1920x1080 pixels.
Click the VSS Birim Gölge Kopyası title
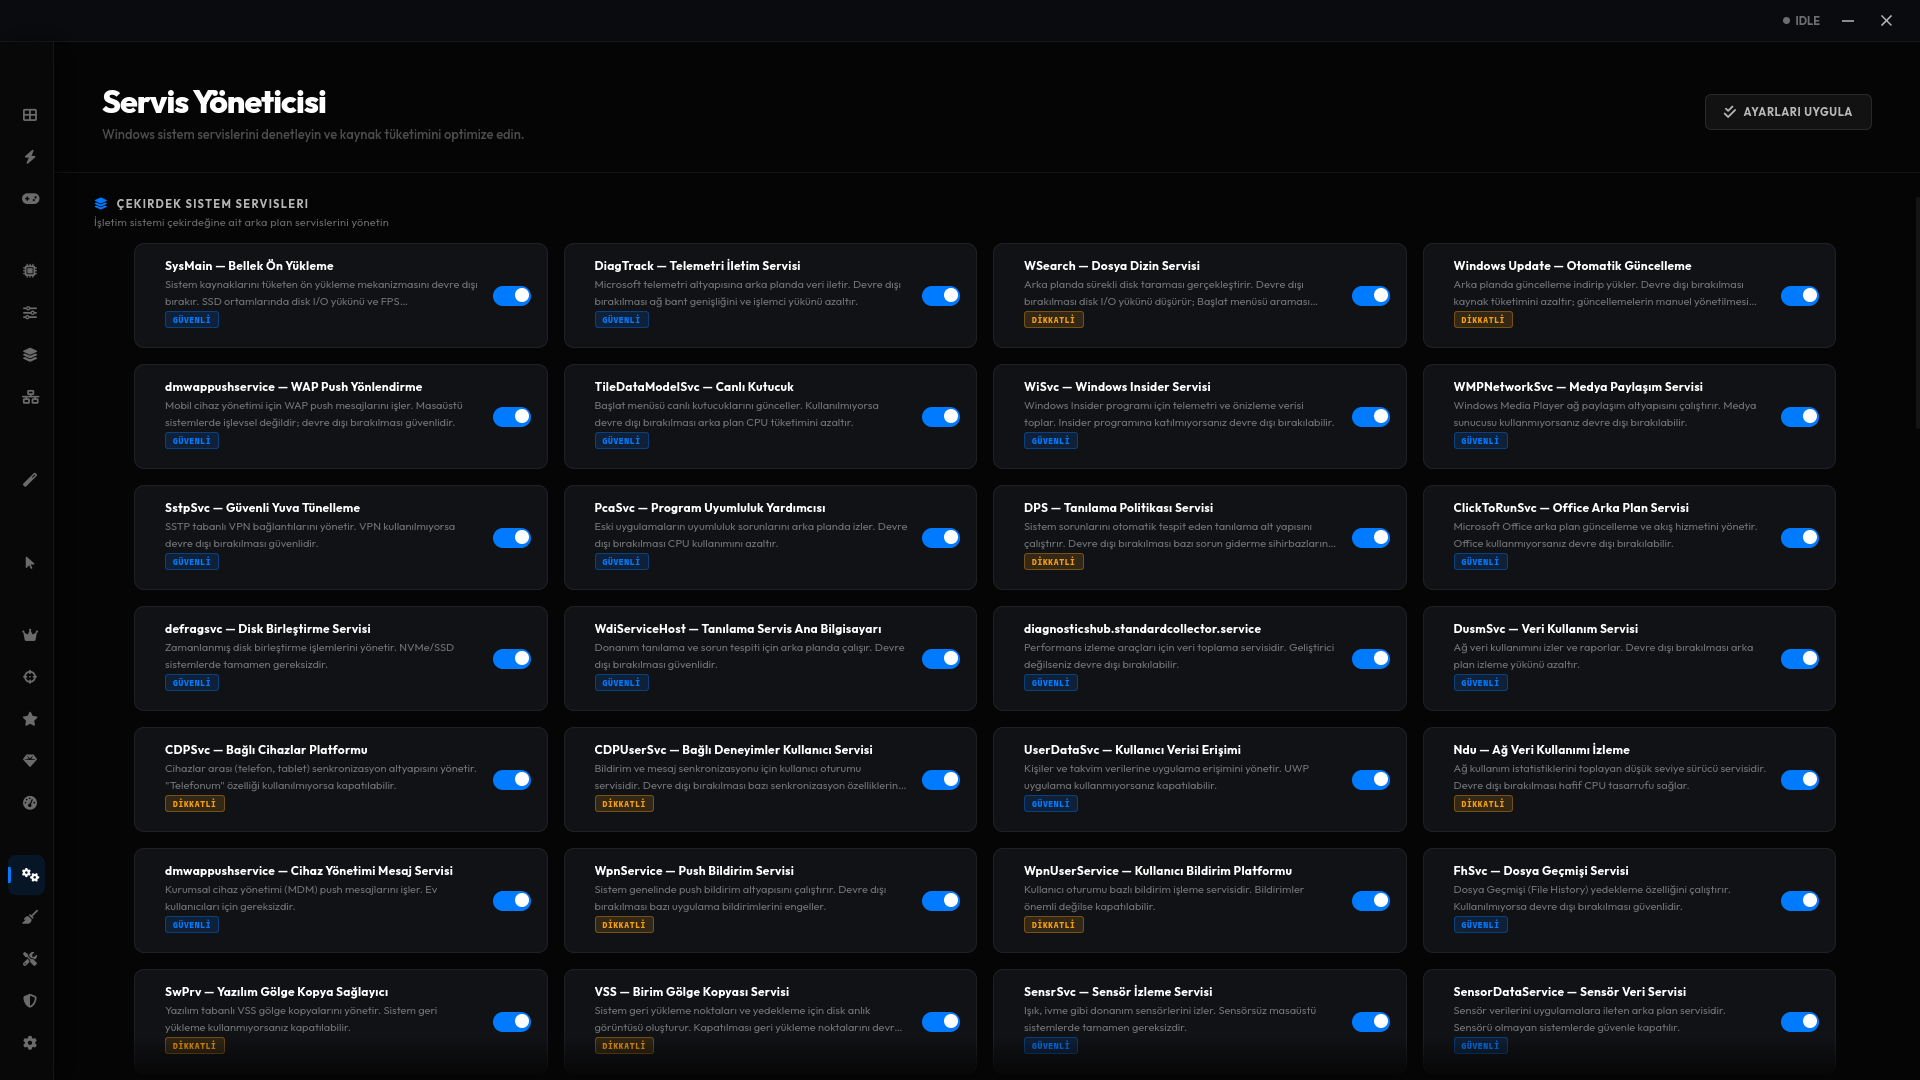(x=692, y=992)
